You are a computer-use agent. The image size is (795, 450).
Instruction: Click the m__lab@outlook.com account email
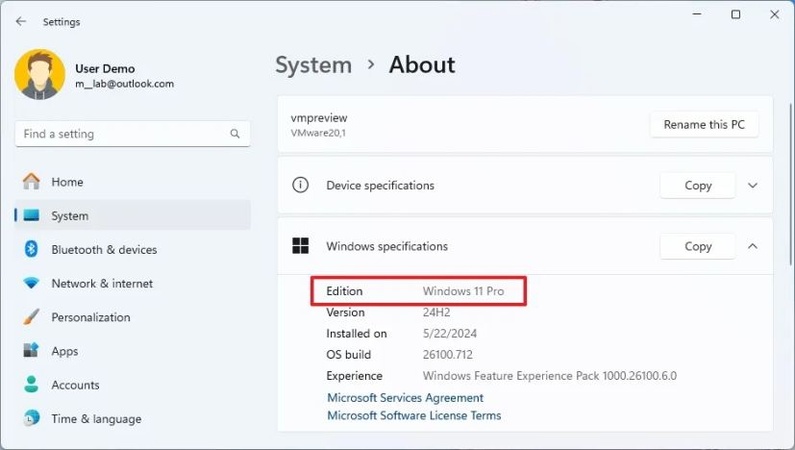125,84
